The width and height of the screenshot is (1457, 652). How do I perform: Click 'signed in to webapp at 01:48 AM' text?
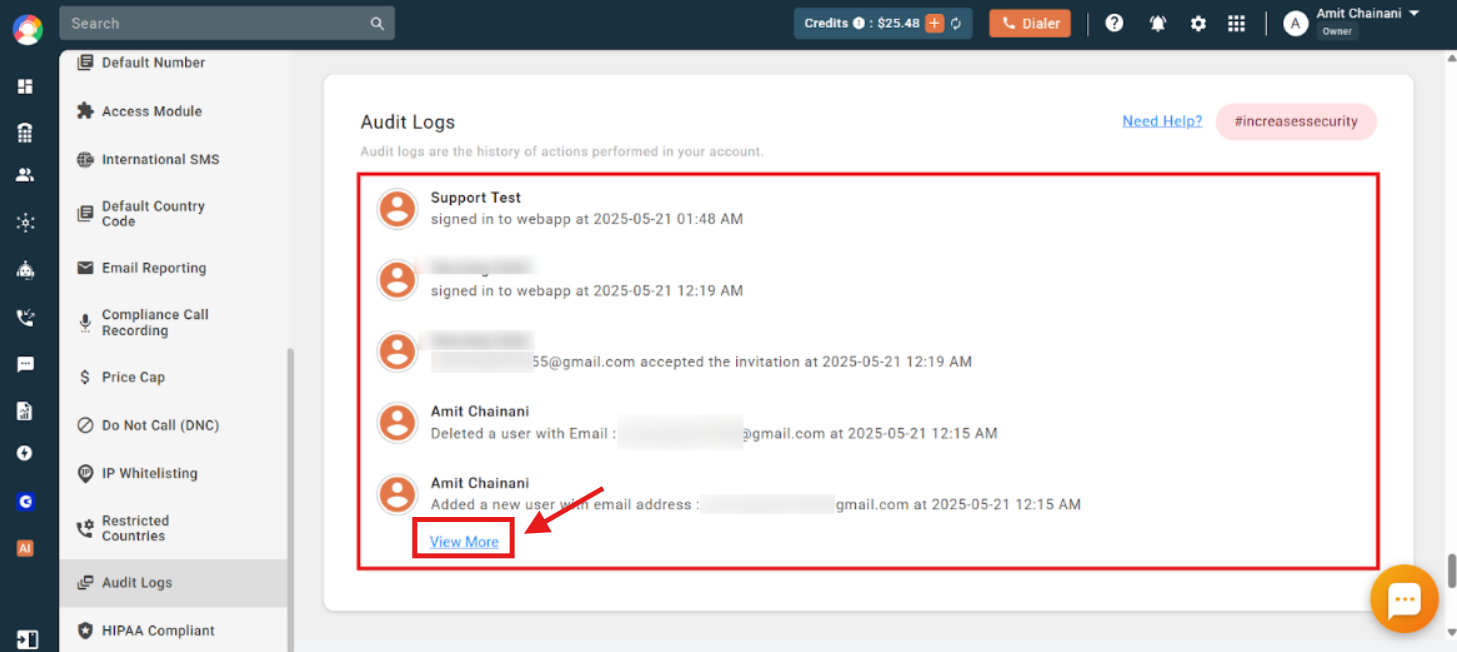[x=587, y=218]
